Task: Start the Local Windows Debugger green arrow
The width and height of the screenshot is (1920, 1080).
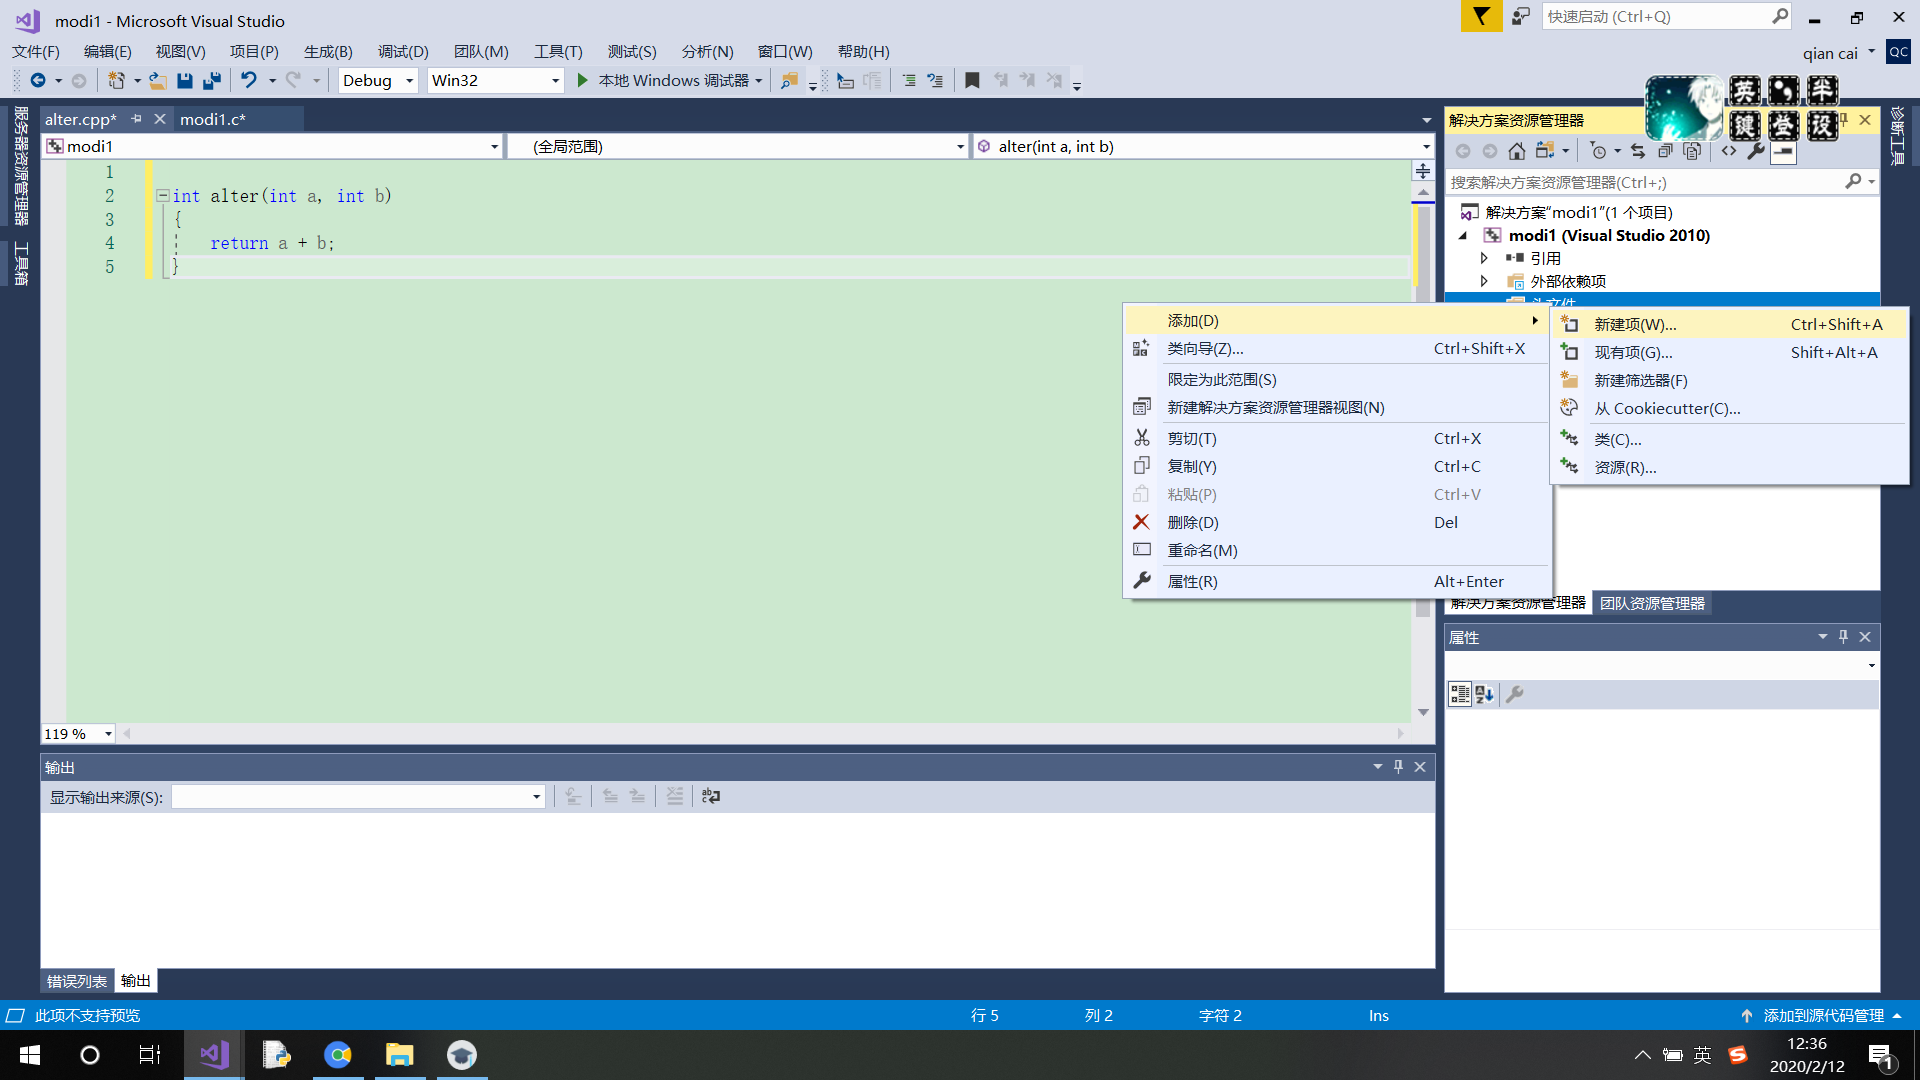Action: click(583, 81)
